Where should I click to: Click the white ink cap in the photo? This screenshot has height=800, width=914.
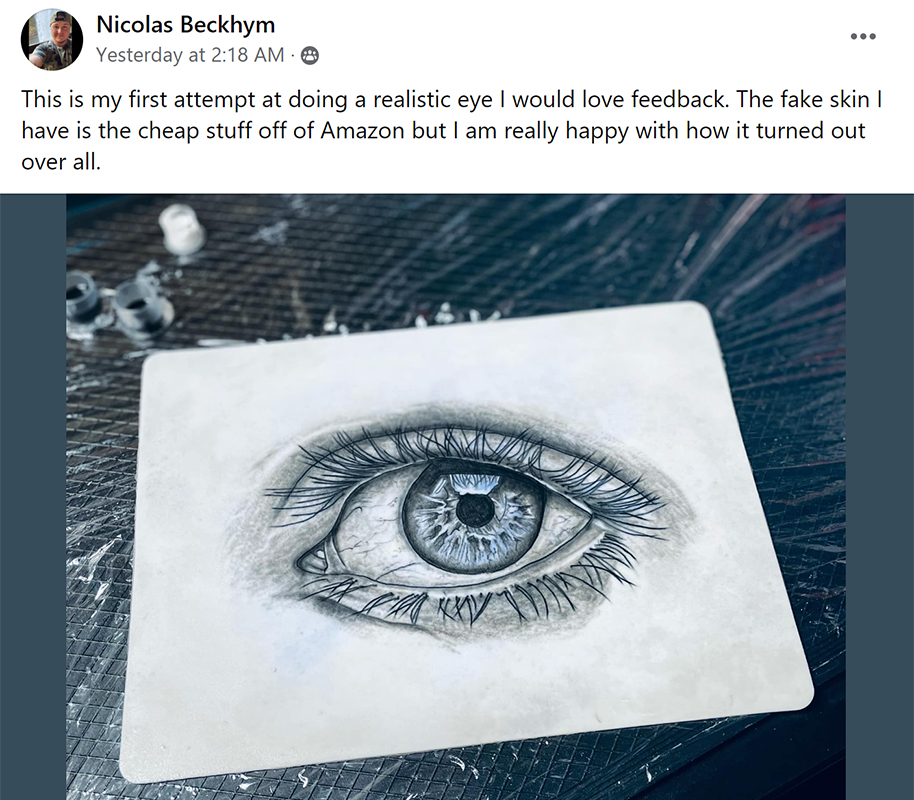coord(181,229)
